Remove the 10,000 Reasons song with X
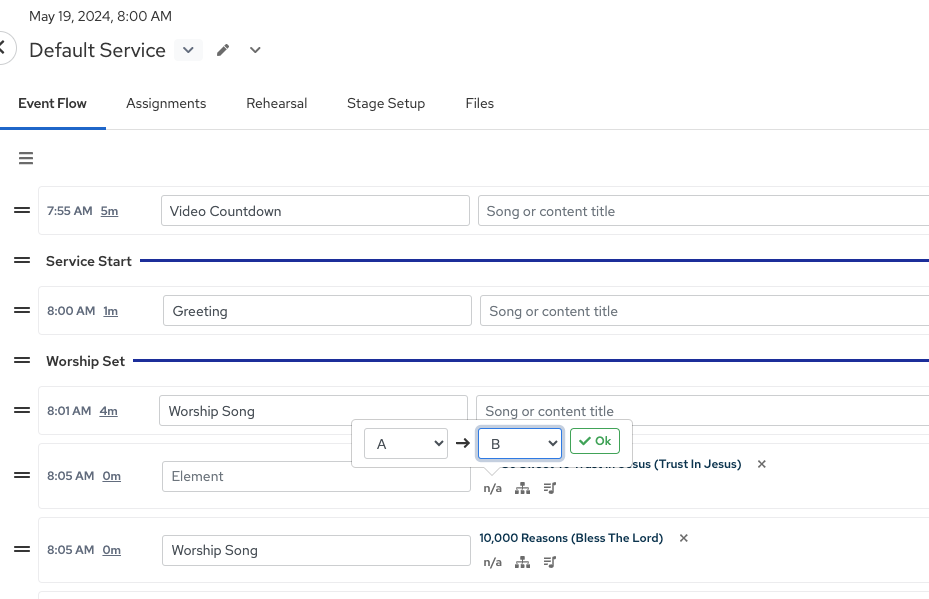The width and height of the screenshot is (929, 599). (684, 538)
